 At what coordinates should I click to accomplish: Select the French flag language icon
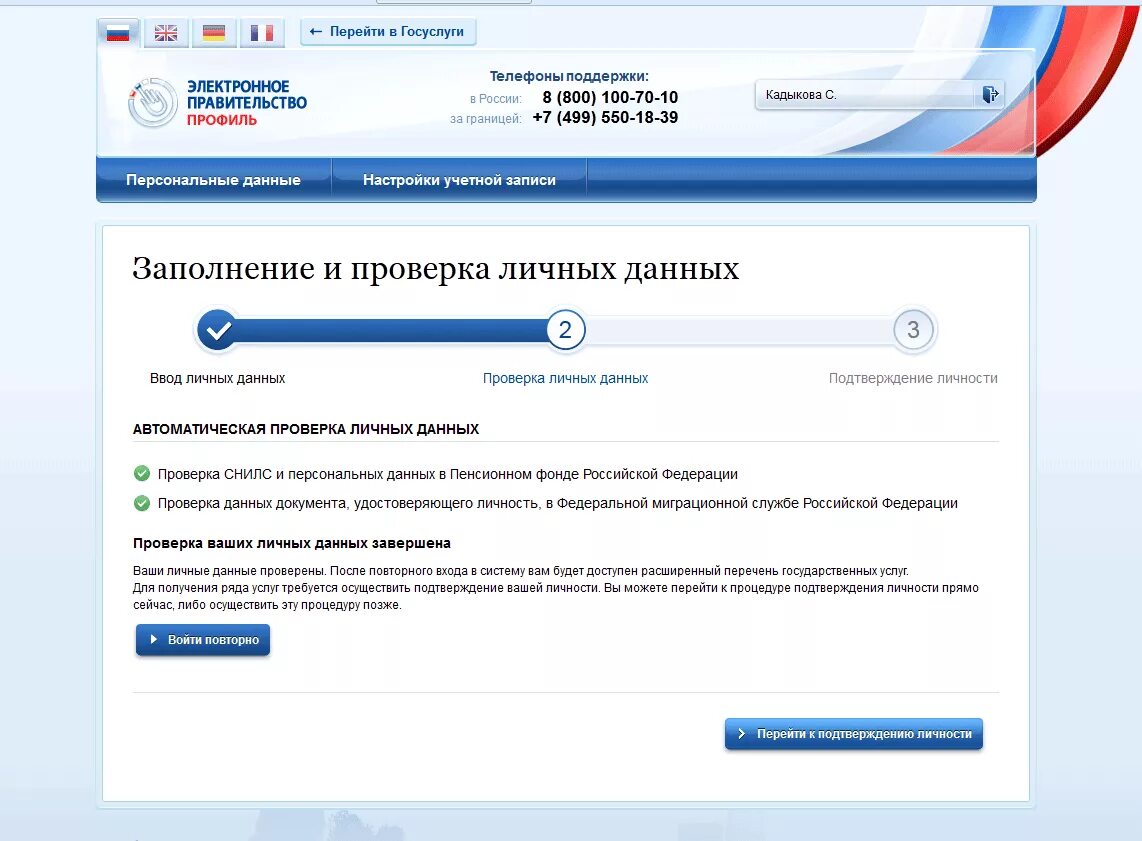[x=261, y=32]
